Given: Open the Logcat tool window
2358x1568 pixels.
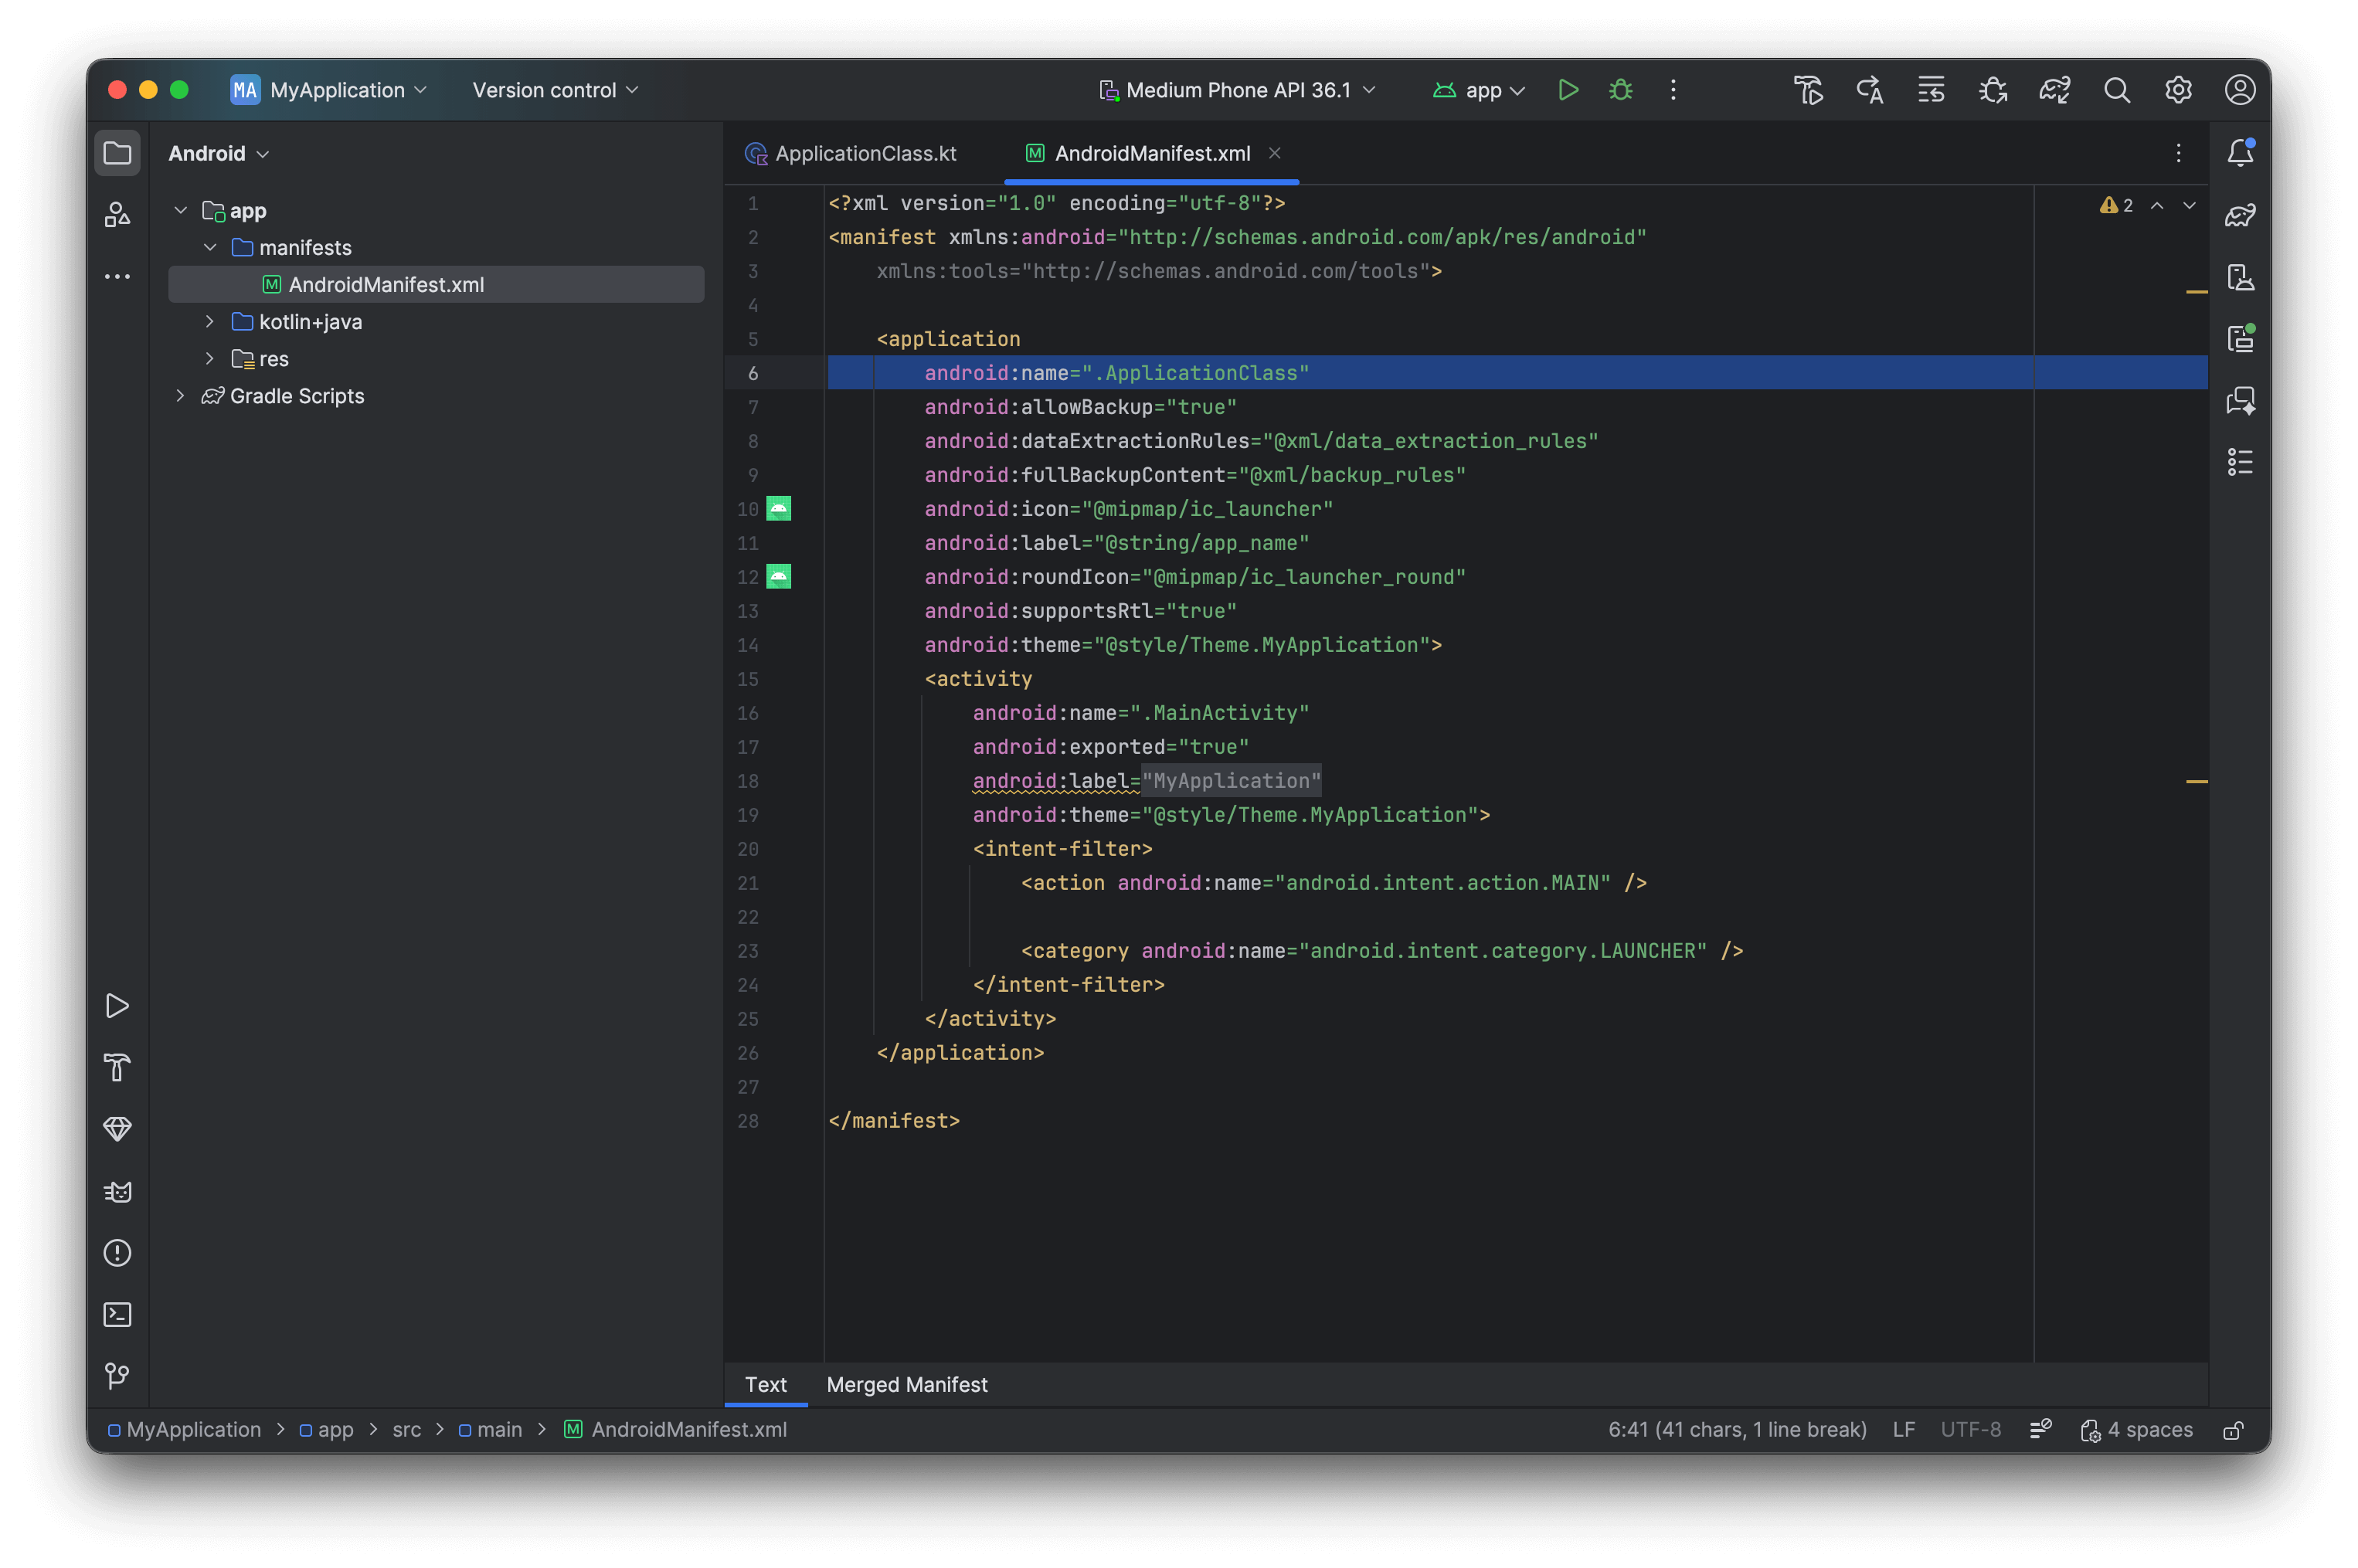Looking at the screenshot, I should click(117, 1191).
